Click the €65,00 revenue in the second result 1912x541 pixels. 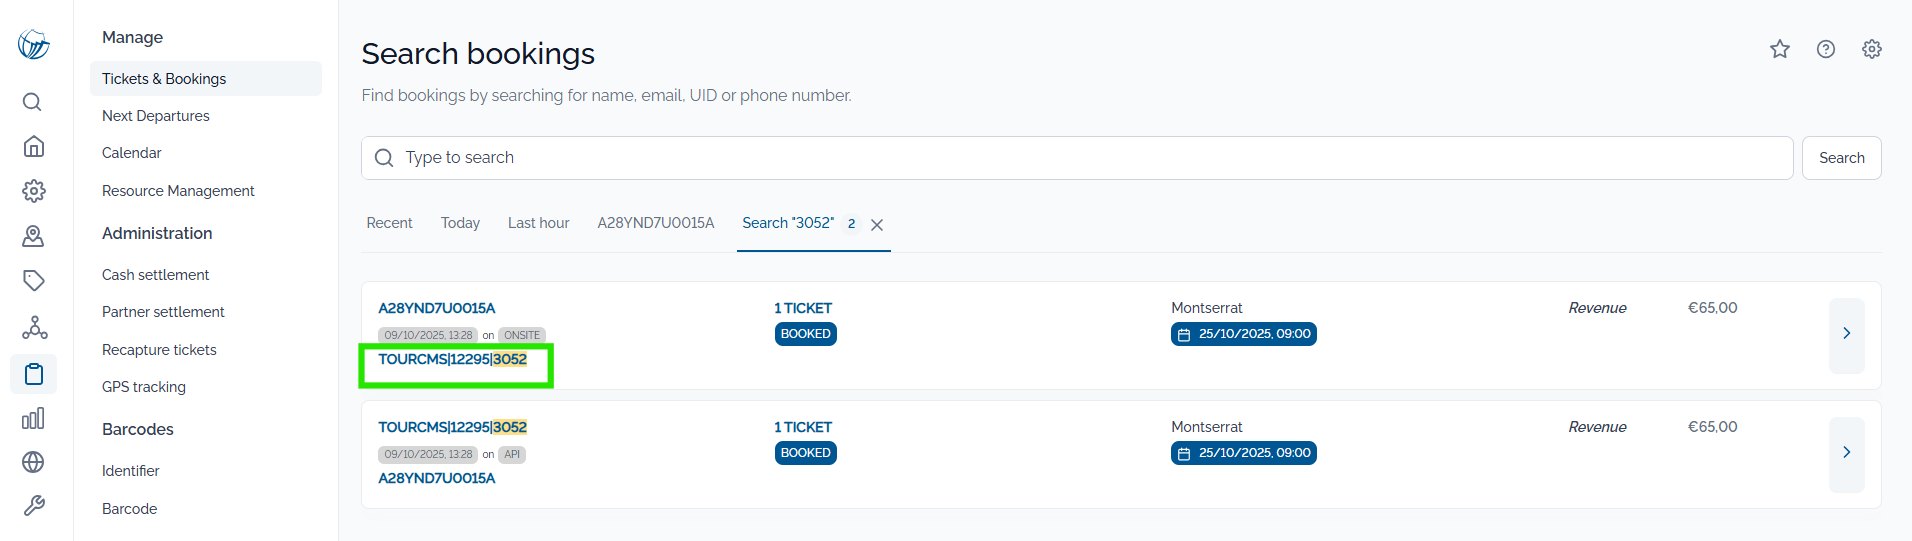pos(1713,427)
